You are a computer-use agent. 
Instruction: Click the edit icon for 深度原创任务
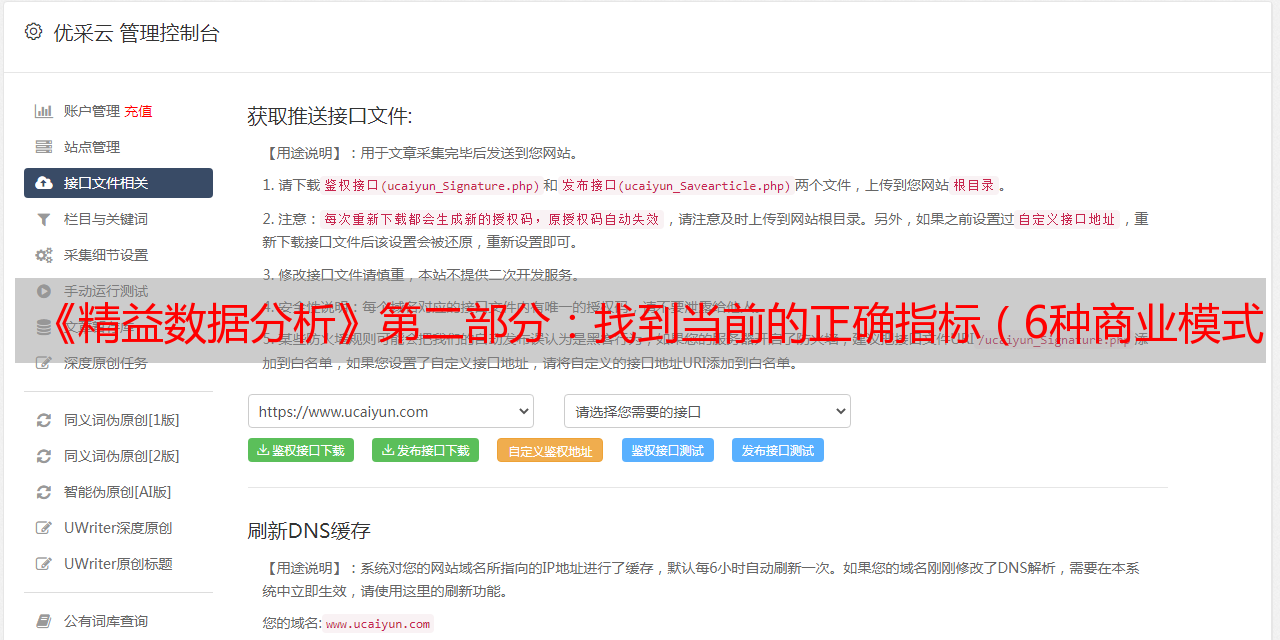[x=44, y=363]
